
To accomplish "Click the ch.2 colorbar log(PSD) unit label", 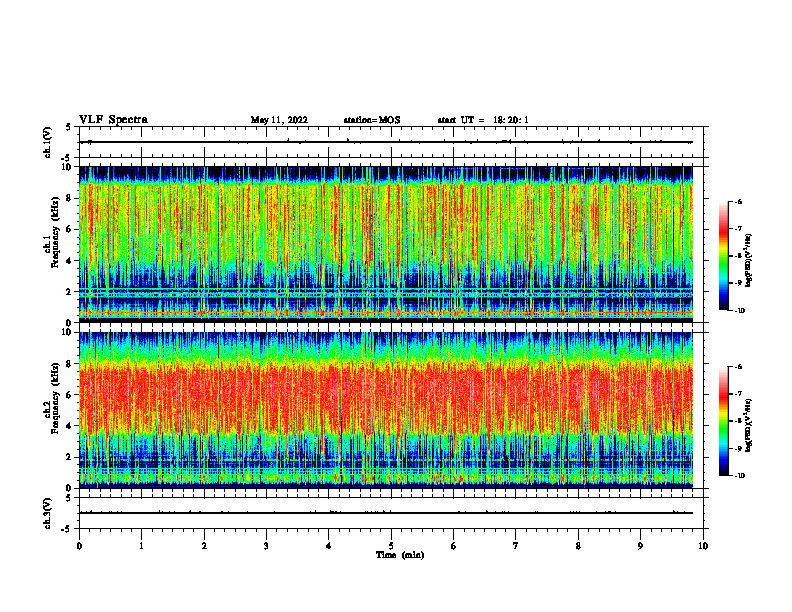I will click(749, 424).
